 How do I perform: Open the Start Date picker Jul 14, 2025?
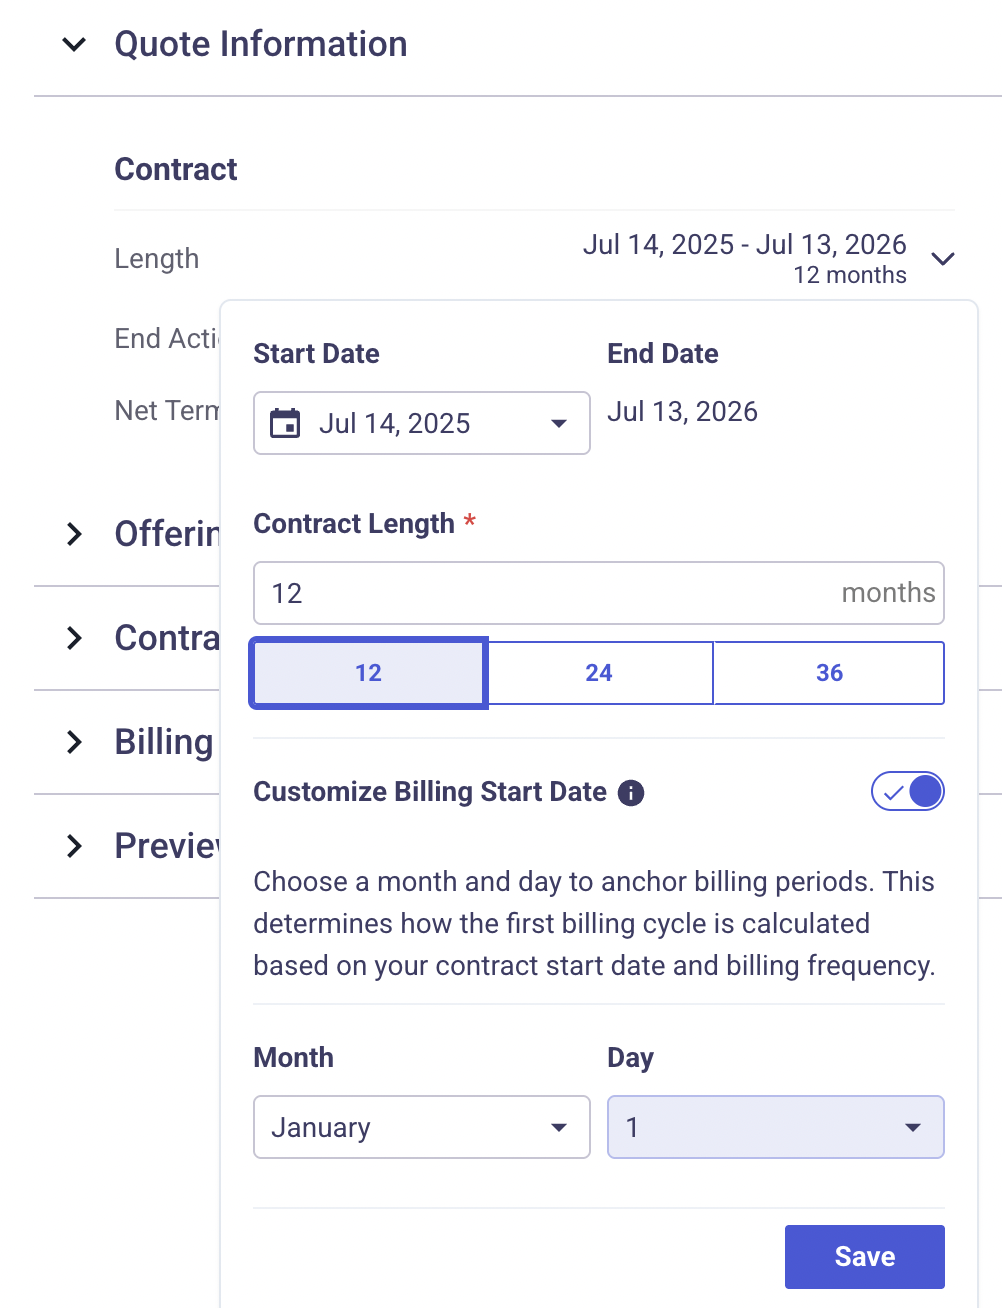pyautogui.click(x=422, y=423)
